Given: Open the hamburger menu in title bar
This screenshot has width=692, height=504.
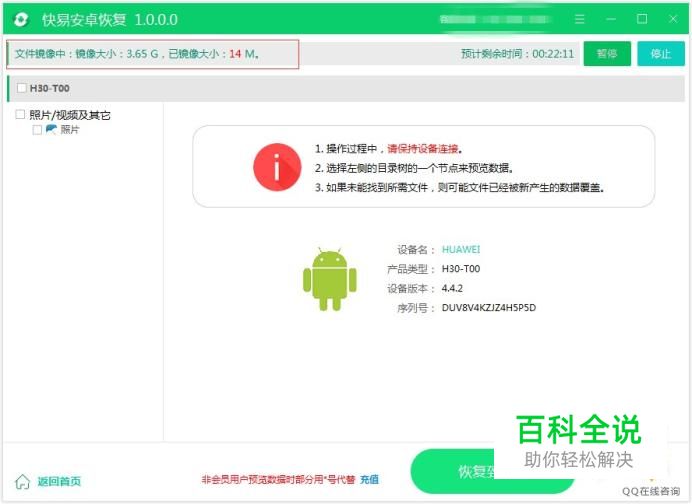Looking at the screenshot, I should tap(580, 19).
